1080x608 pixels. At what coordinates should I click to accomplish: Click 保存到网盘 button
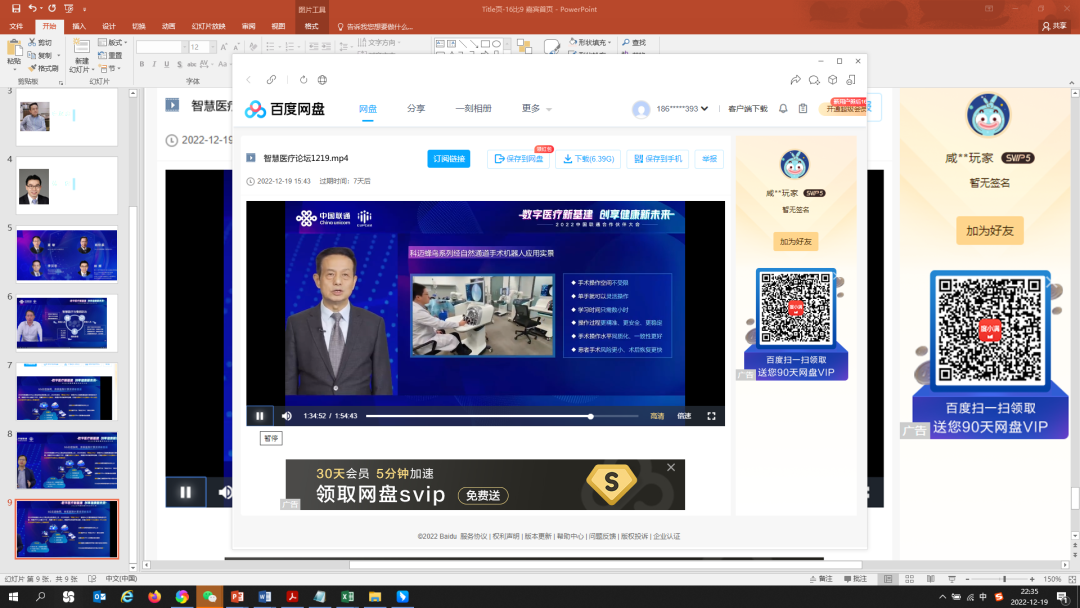(519, 159)
